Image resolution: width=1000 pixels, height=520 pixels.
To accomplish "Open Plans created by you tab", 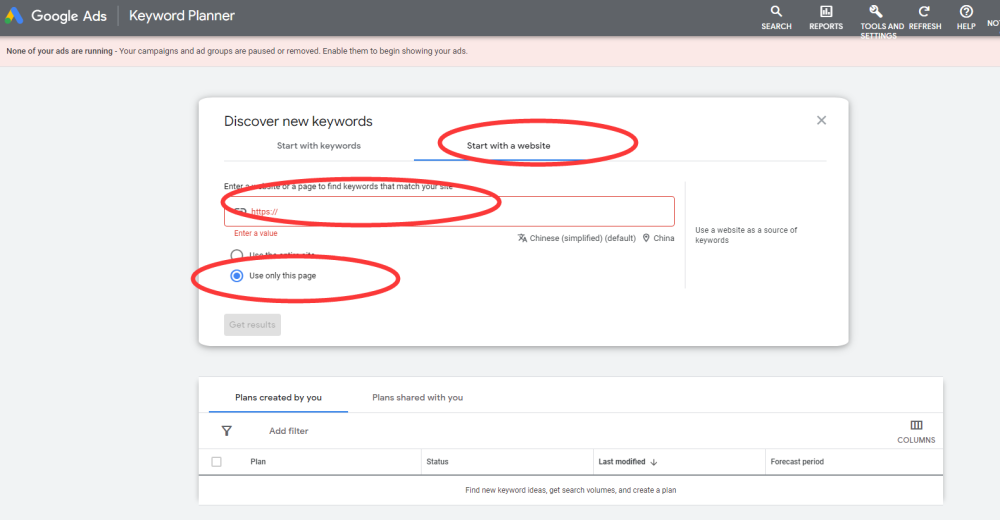I will pyautogui.click(x=278, y=397).
